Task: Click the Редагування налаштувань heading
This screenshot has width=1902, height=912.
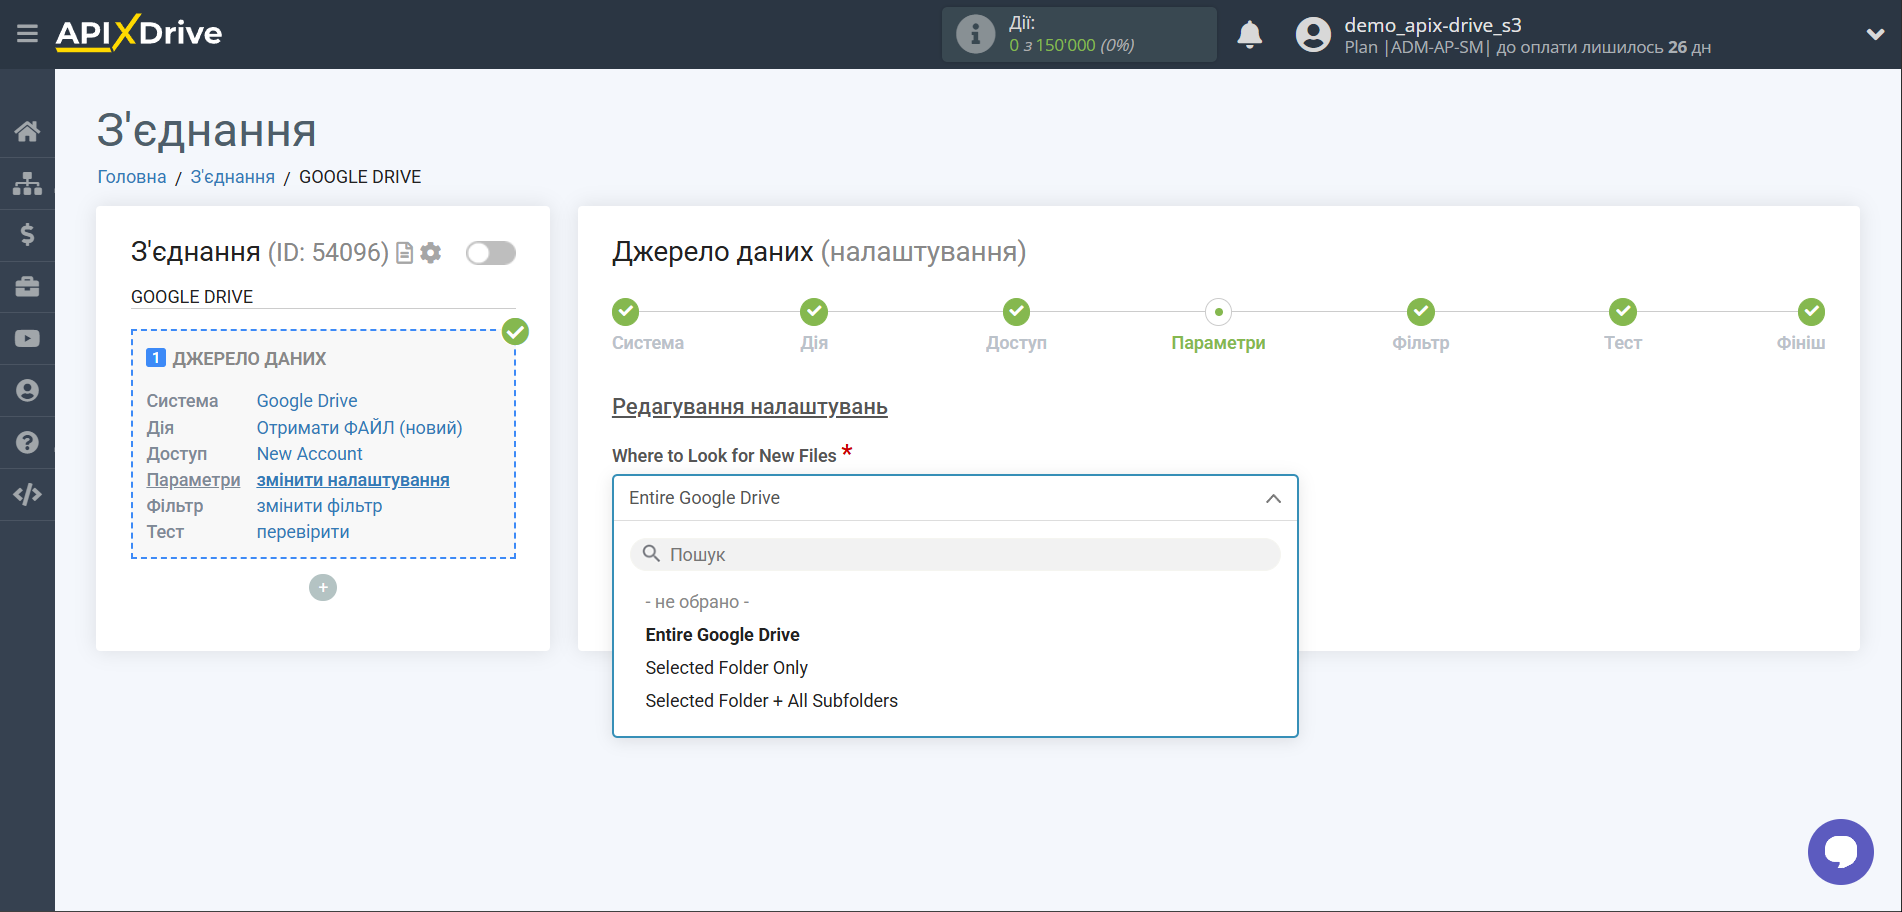Action: 750,407
